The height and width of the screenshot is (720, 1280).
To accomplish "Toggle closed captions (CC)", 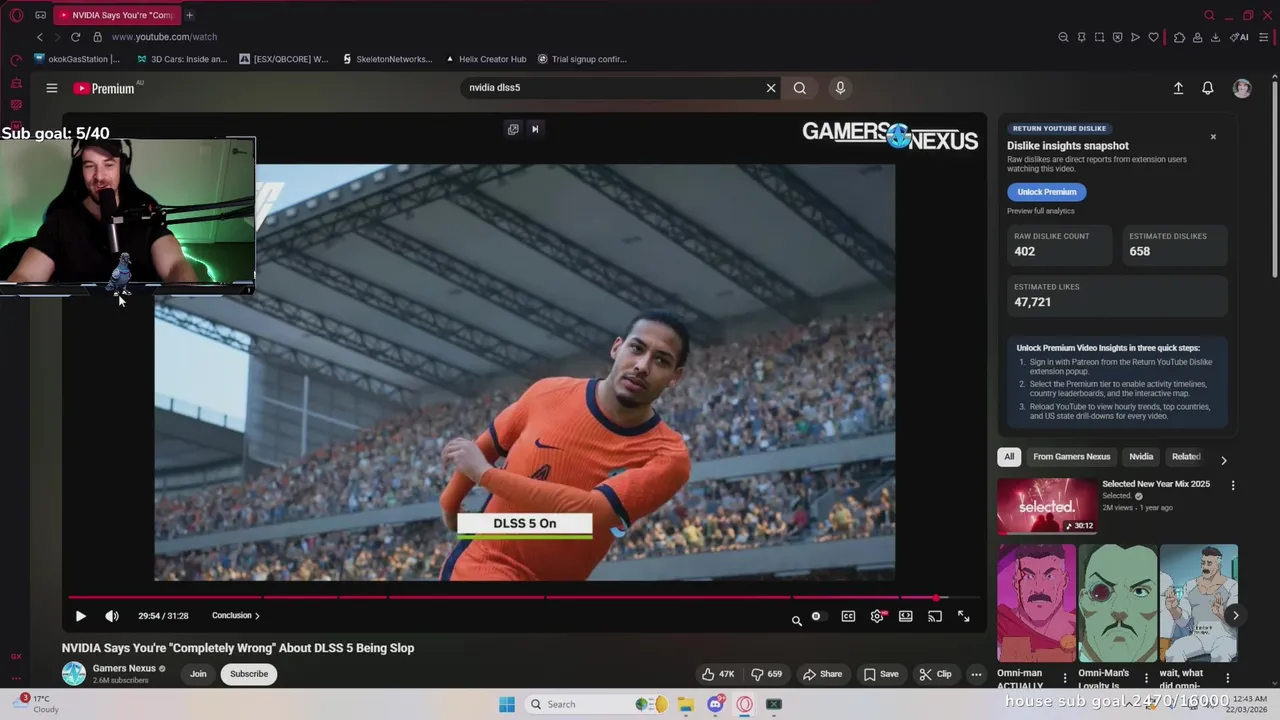I will point(848,616).
